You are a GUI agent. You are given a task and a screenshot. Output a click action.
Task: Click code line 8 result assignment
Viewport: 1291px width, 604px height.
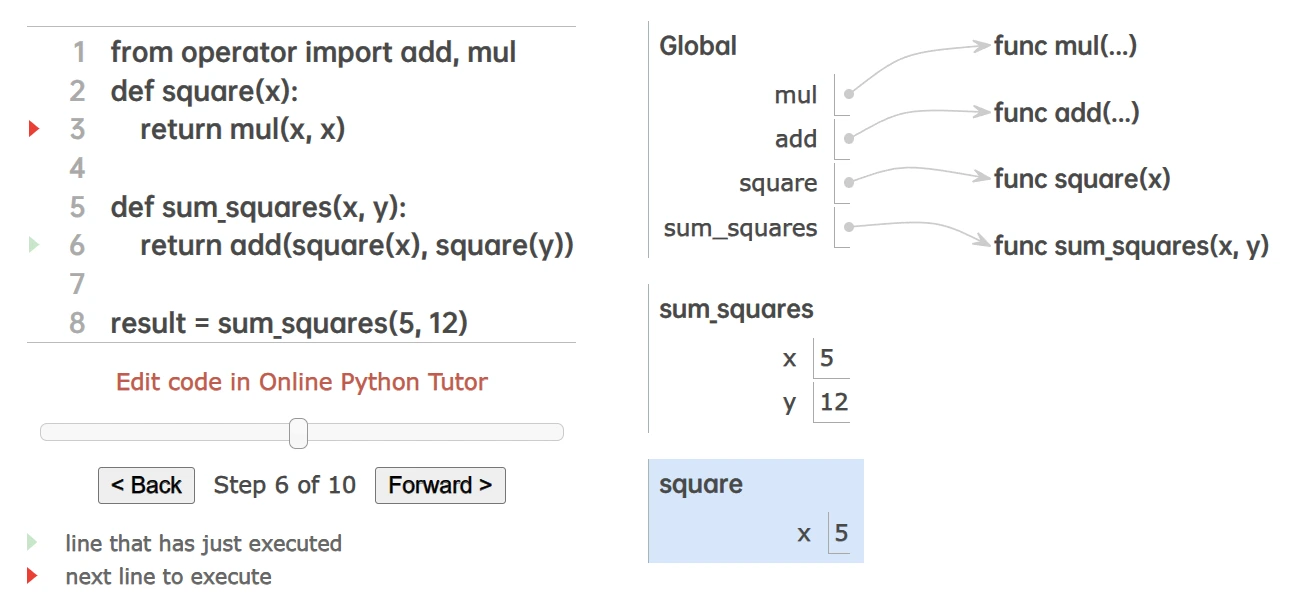[289, 324]
